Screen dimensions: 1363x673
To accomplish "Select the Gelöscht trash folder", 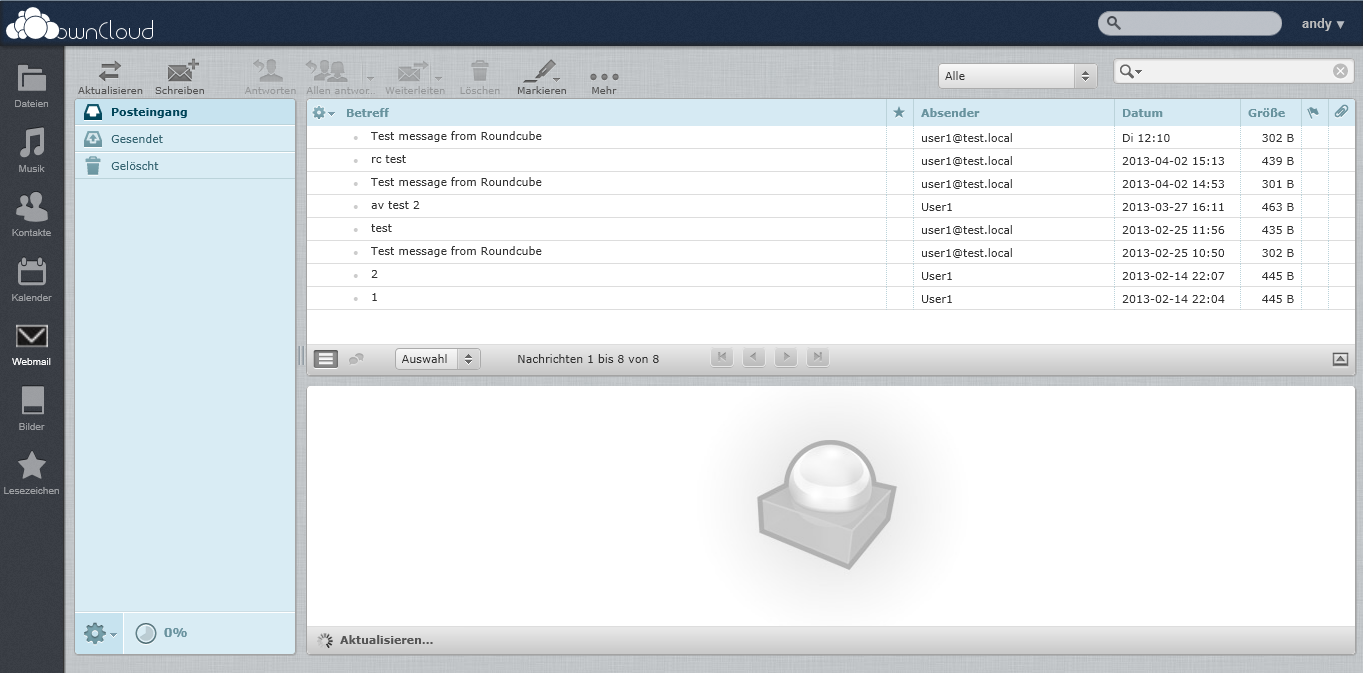I will (135, 166).
